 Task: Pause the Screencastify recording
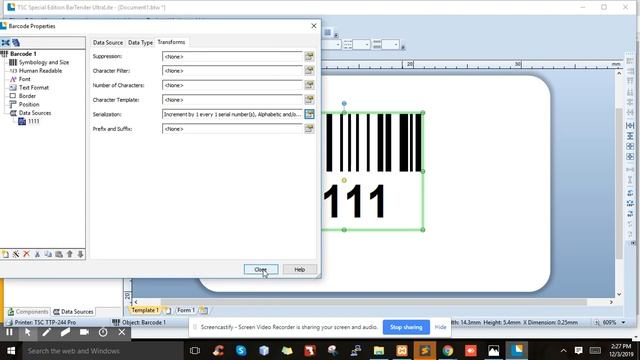click(x=9, y=332)
